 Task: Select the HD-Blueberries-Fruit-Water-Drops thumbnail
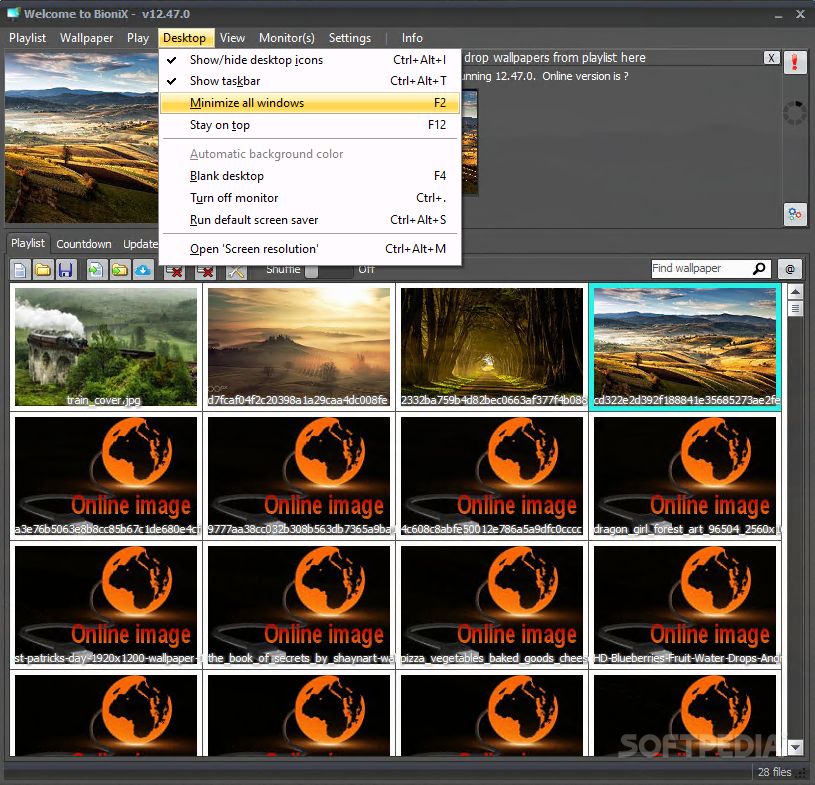[x=685, y=605]
